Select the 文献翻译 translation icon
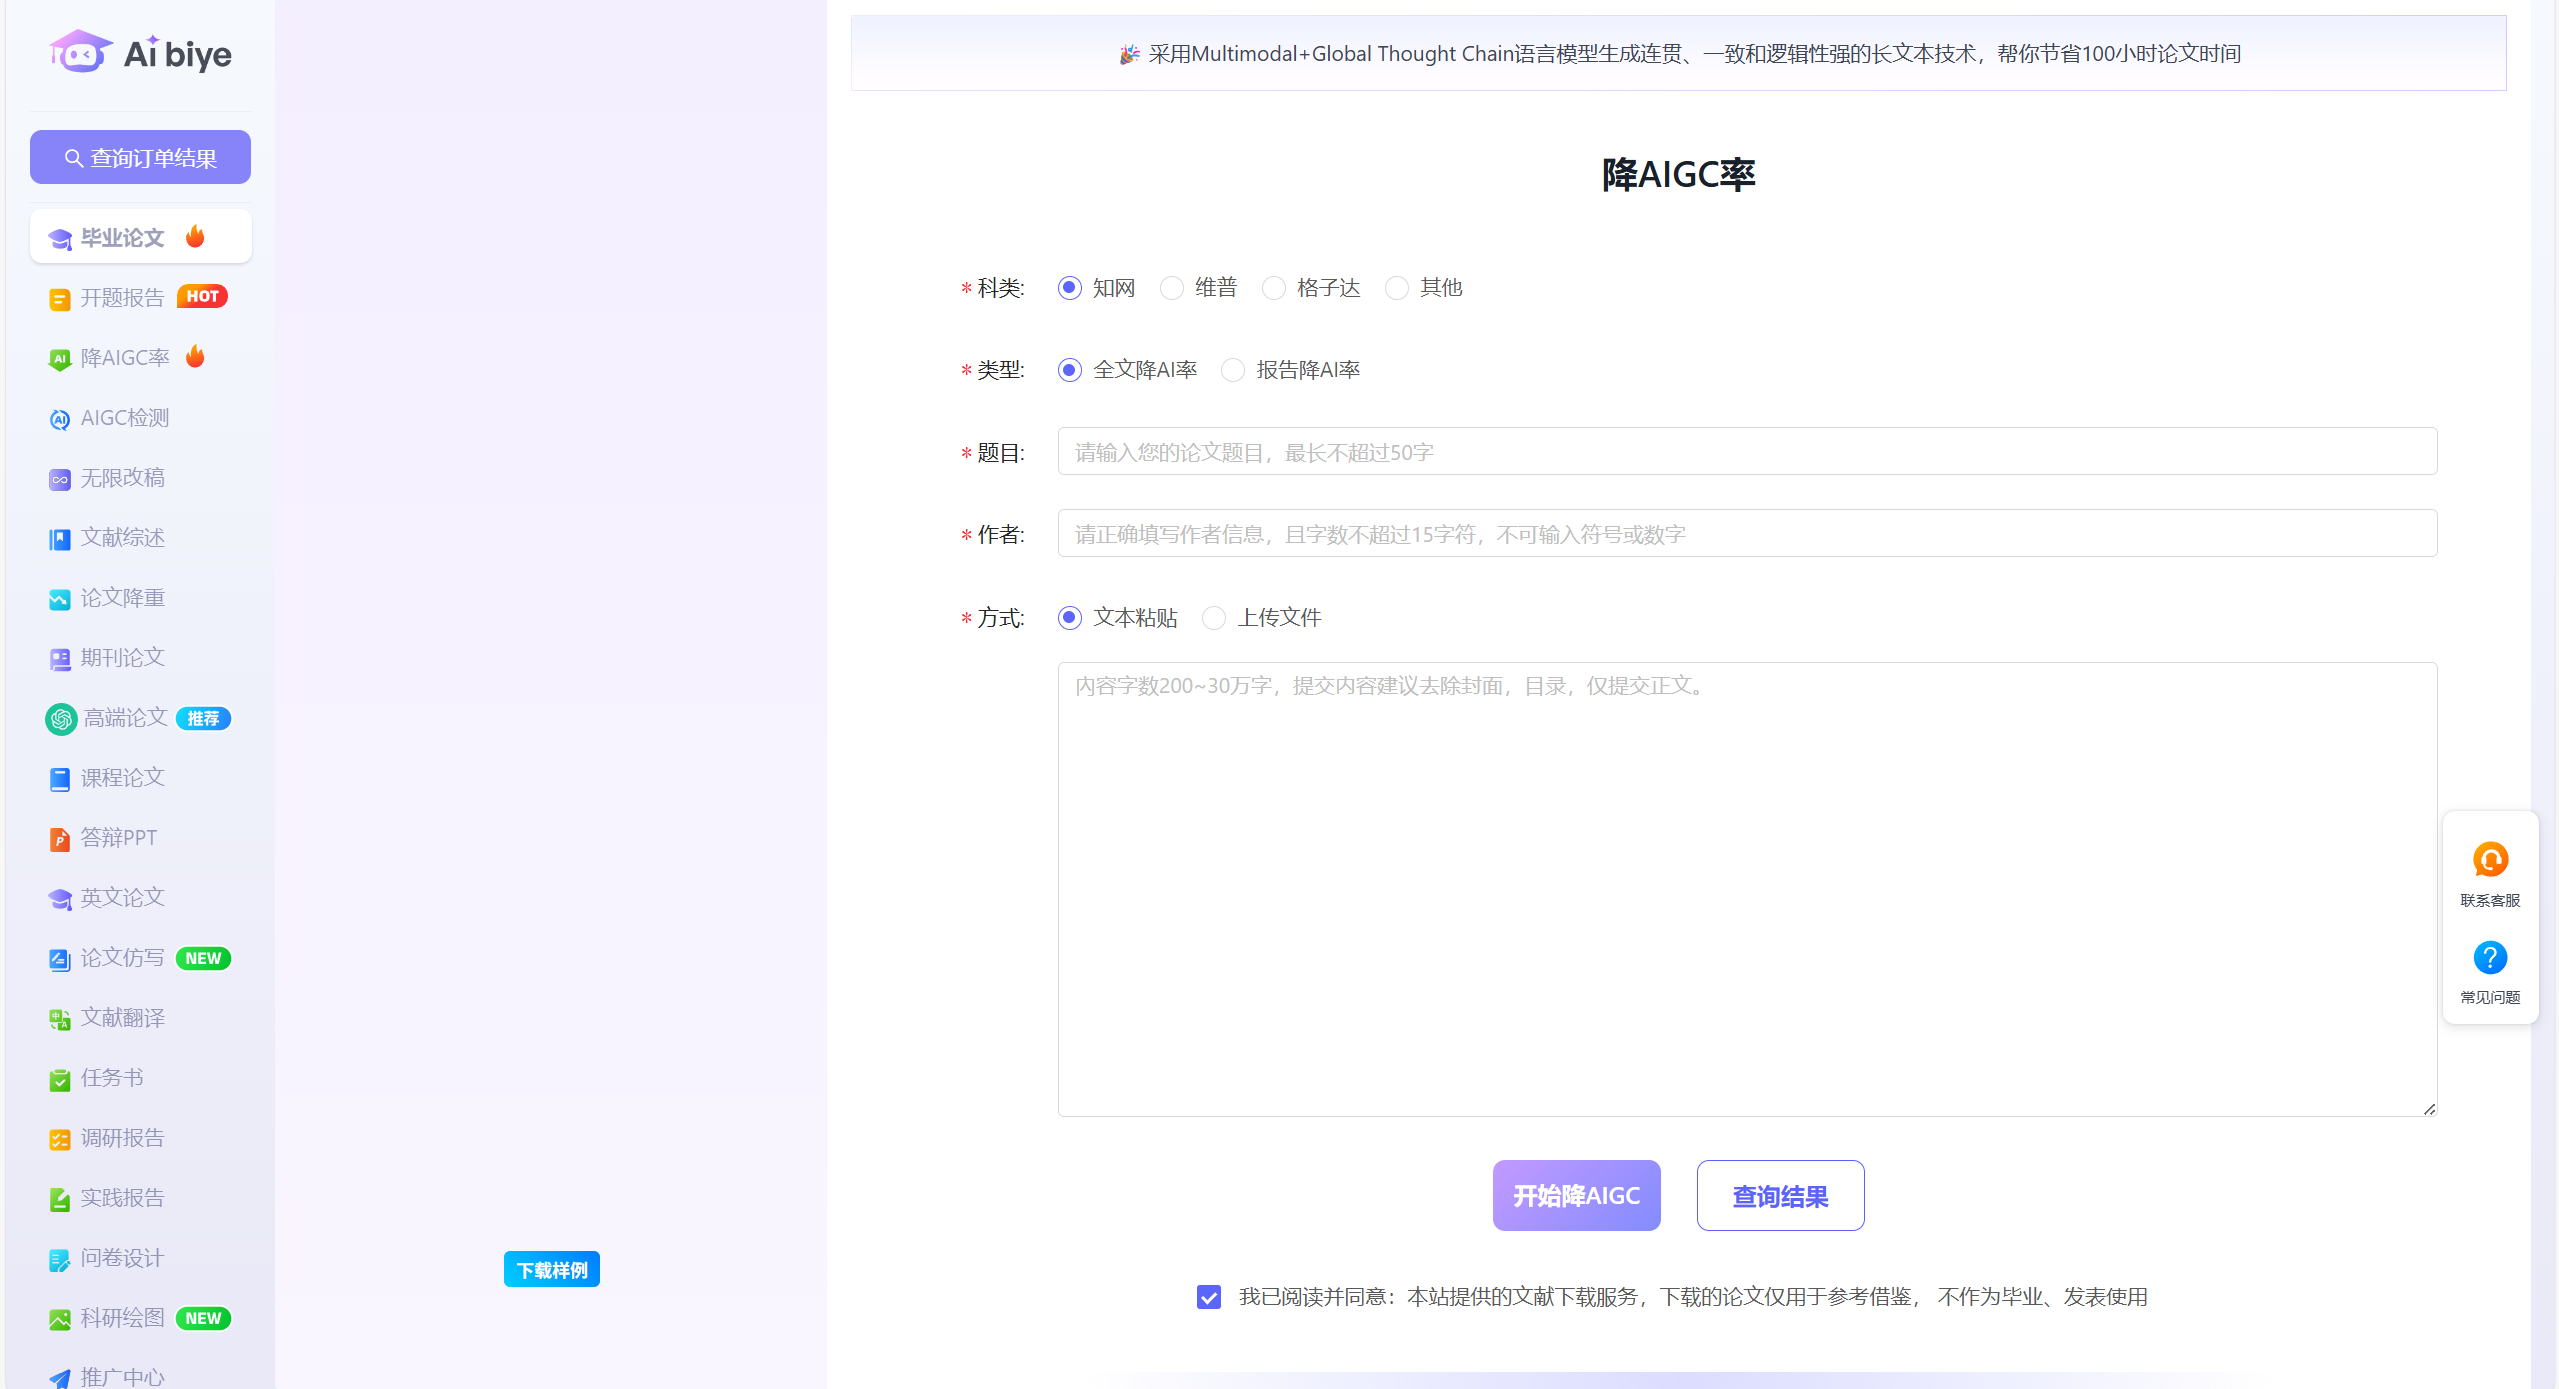 [60, 1018]
